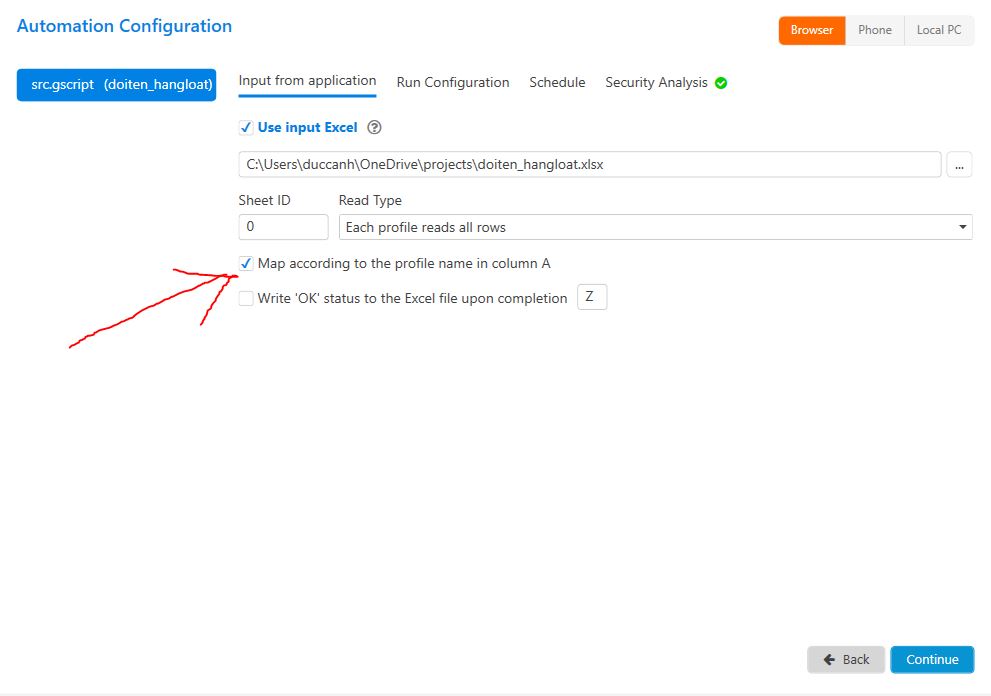
Task: Select Local PC as the run target
Action: tap(938, 30)
